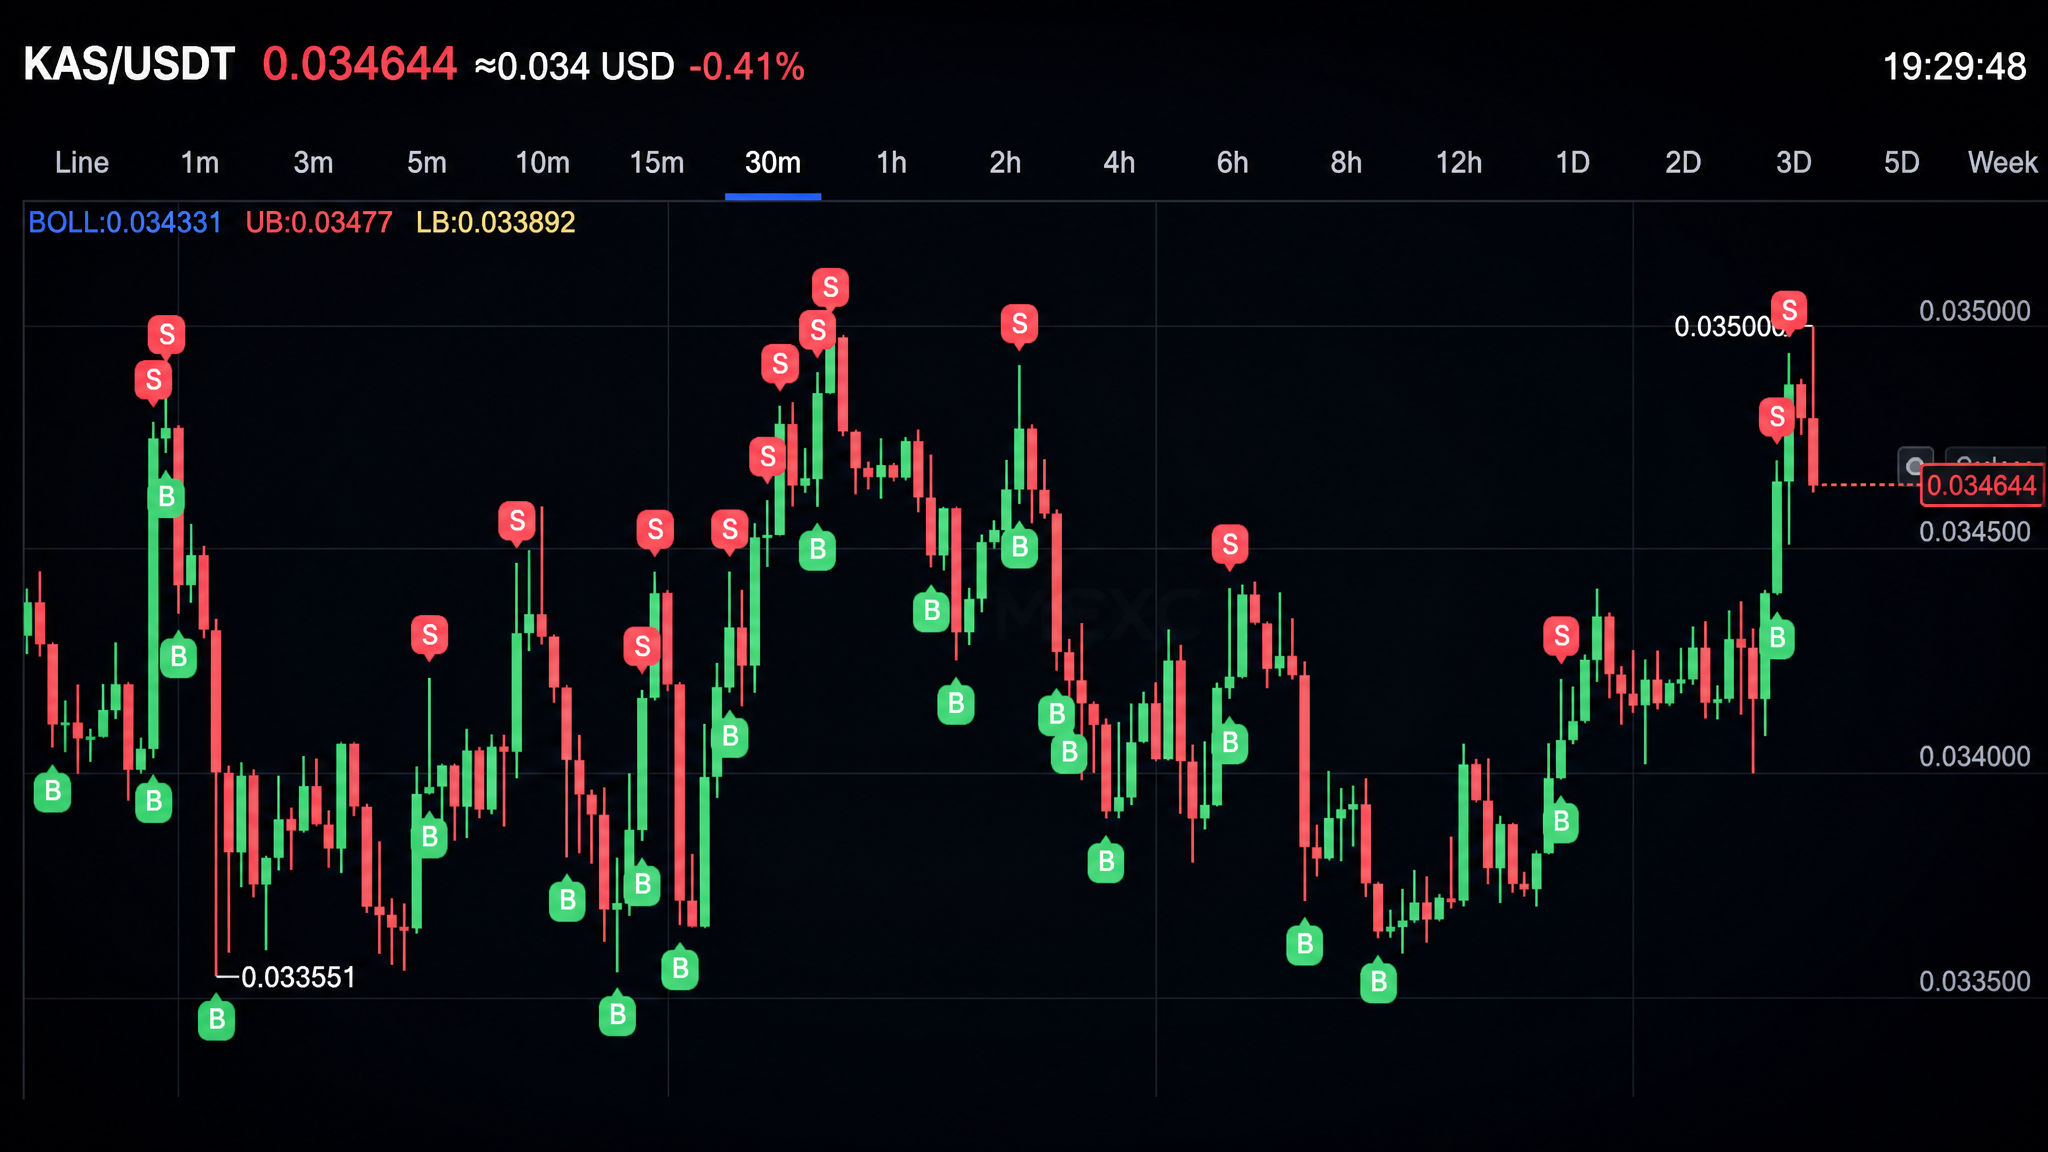This screenshot has width=2048, height=1152.
Task: Switch to the 15m timeframe
Action: (657, 162)
